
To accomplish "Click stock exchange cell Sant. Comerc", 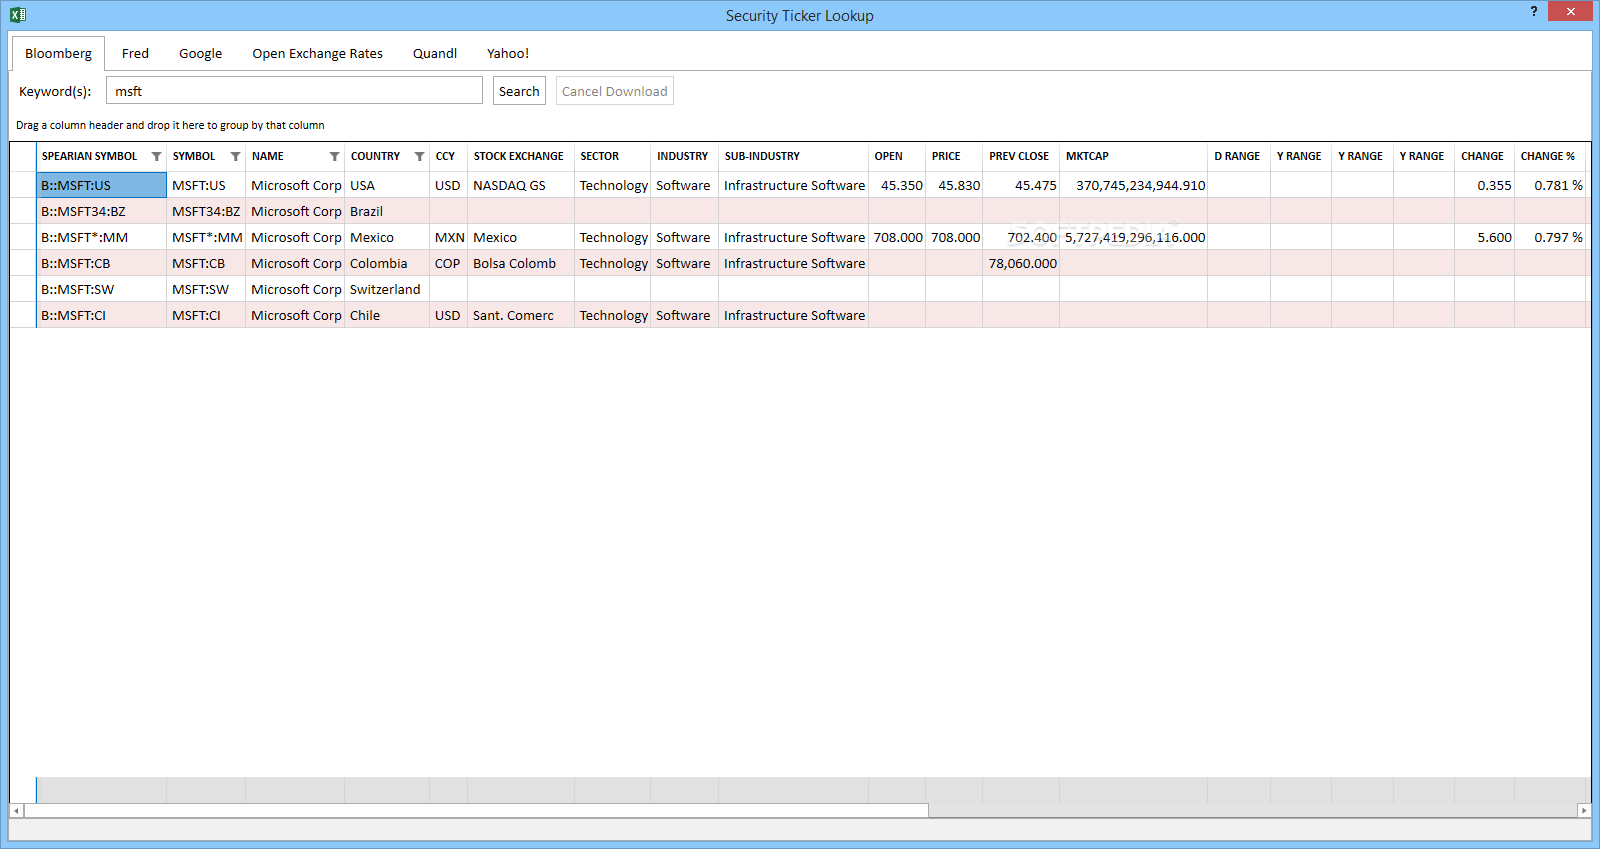I will tap(521, 315).
